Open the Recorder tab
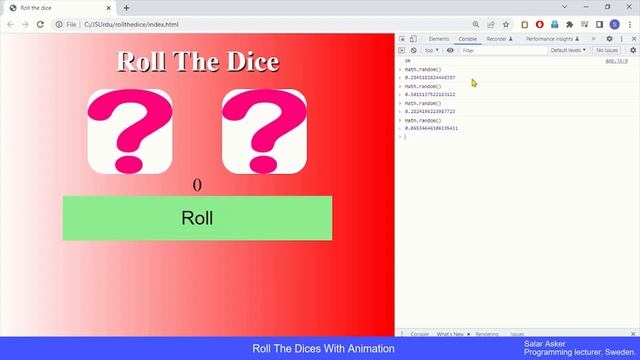The image size is (640, 360). coord(499,39)
